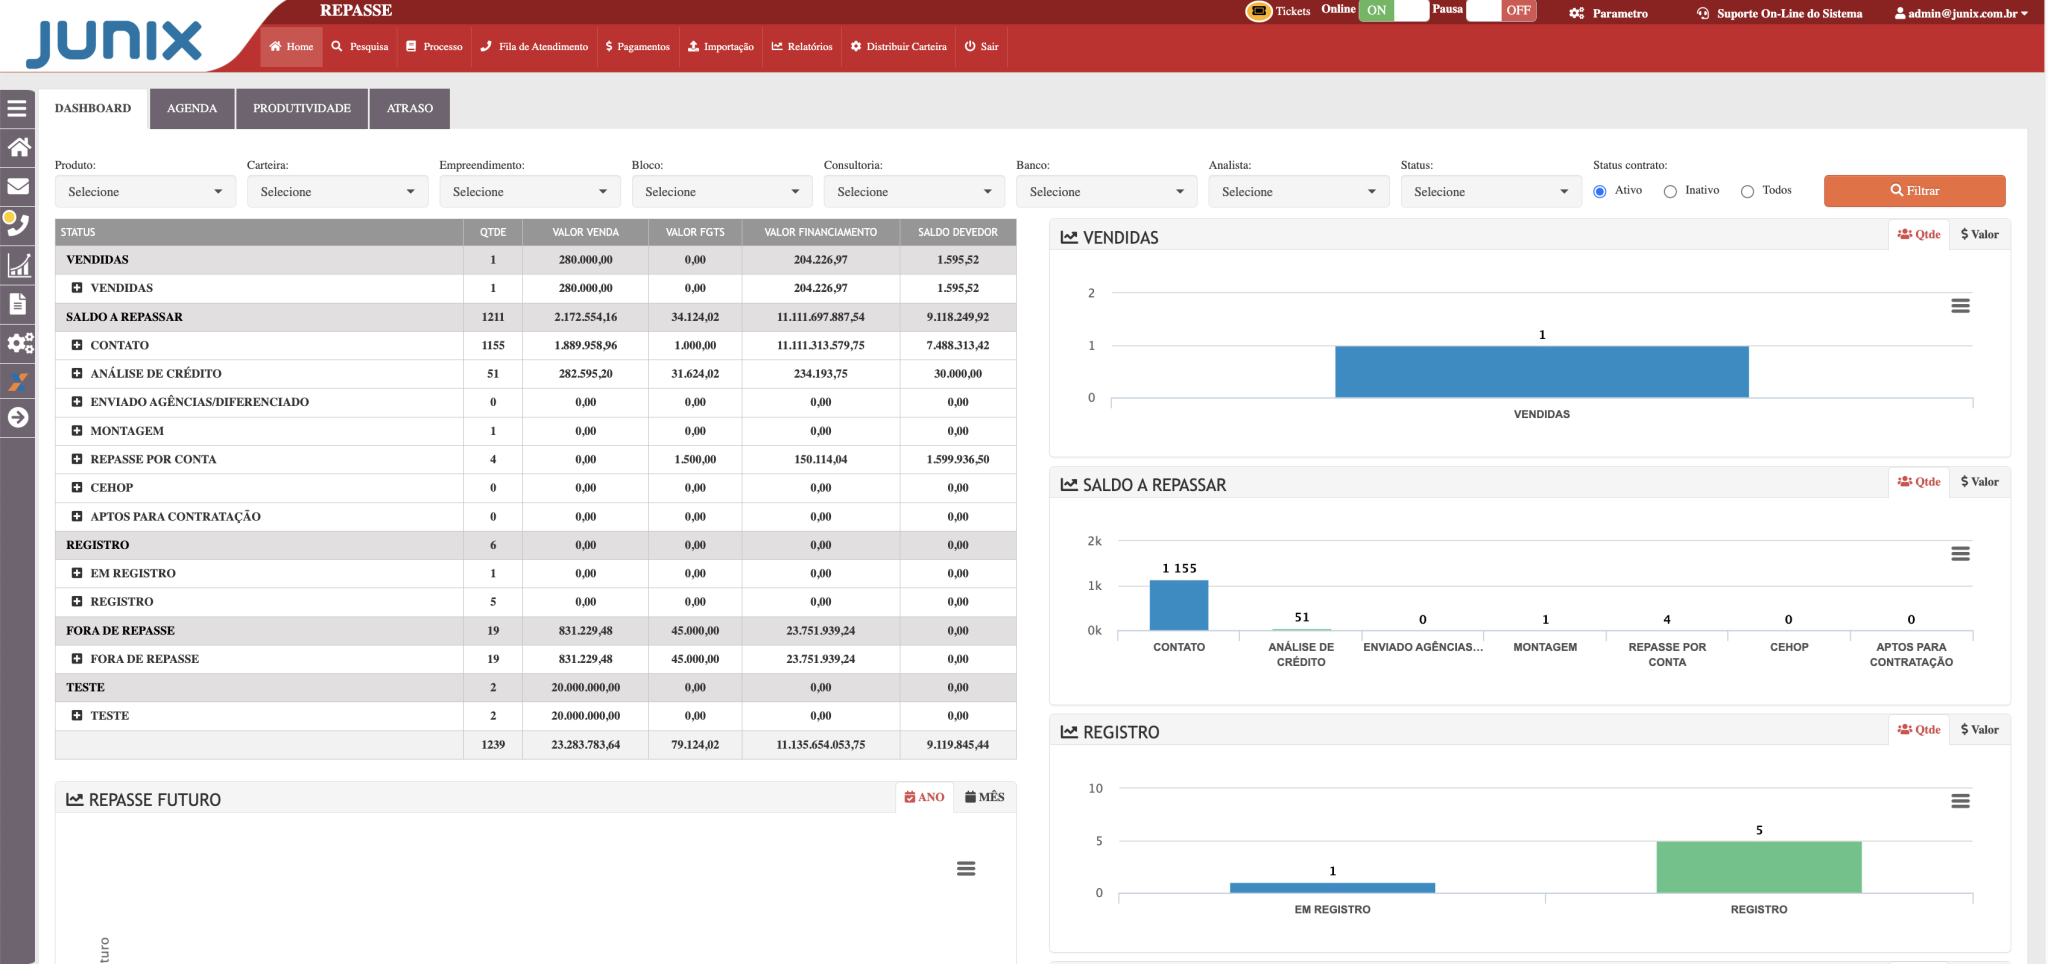Open the Relatórios menu item

(x=802, y=47)
